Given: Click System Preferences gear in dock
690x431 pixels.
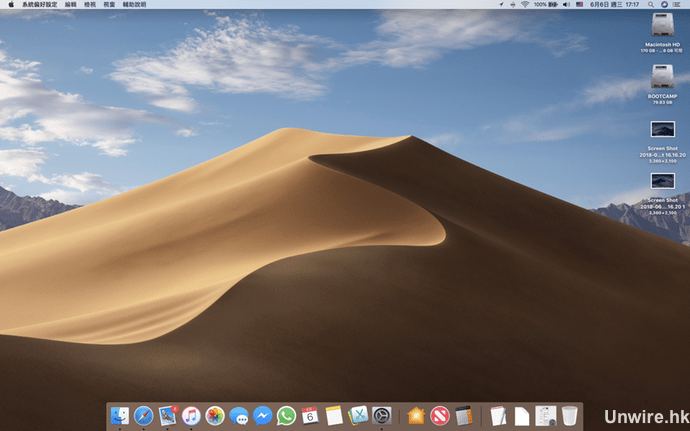Looking at the screenshot, I should [382, 416].
